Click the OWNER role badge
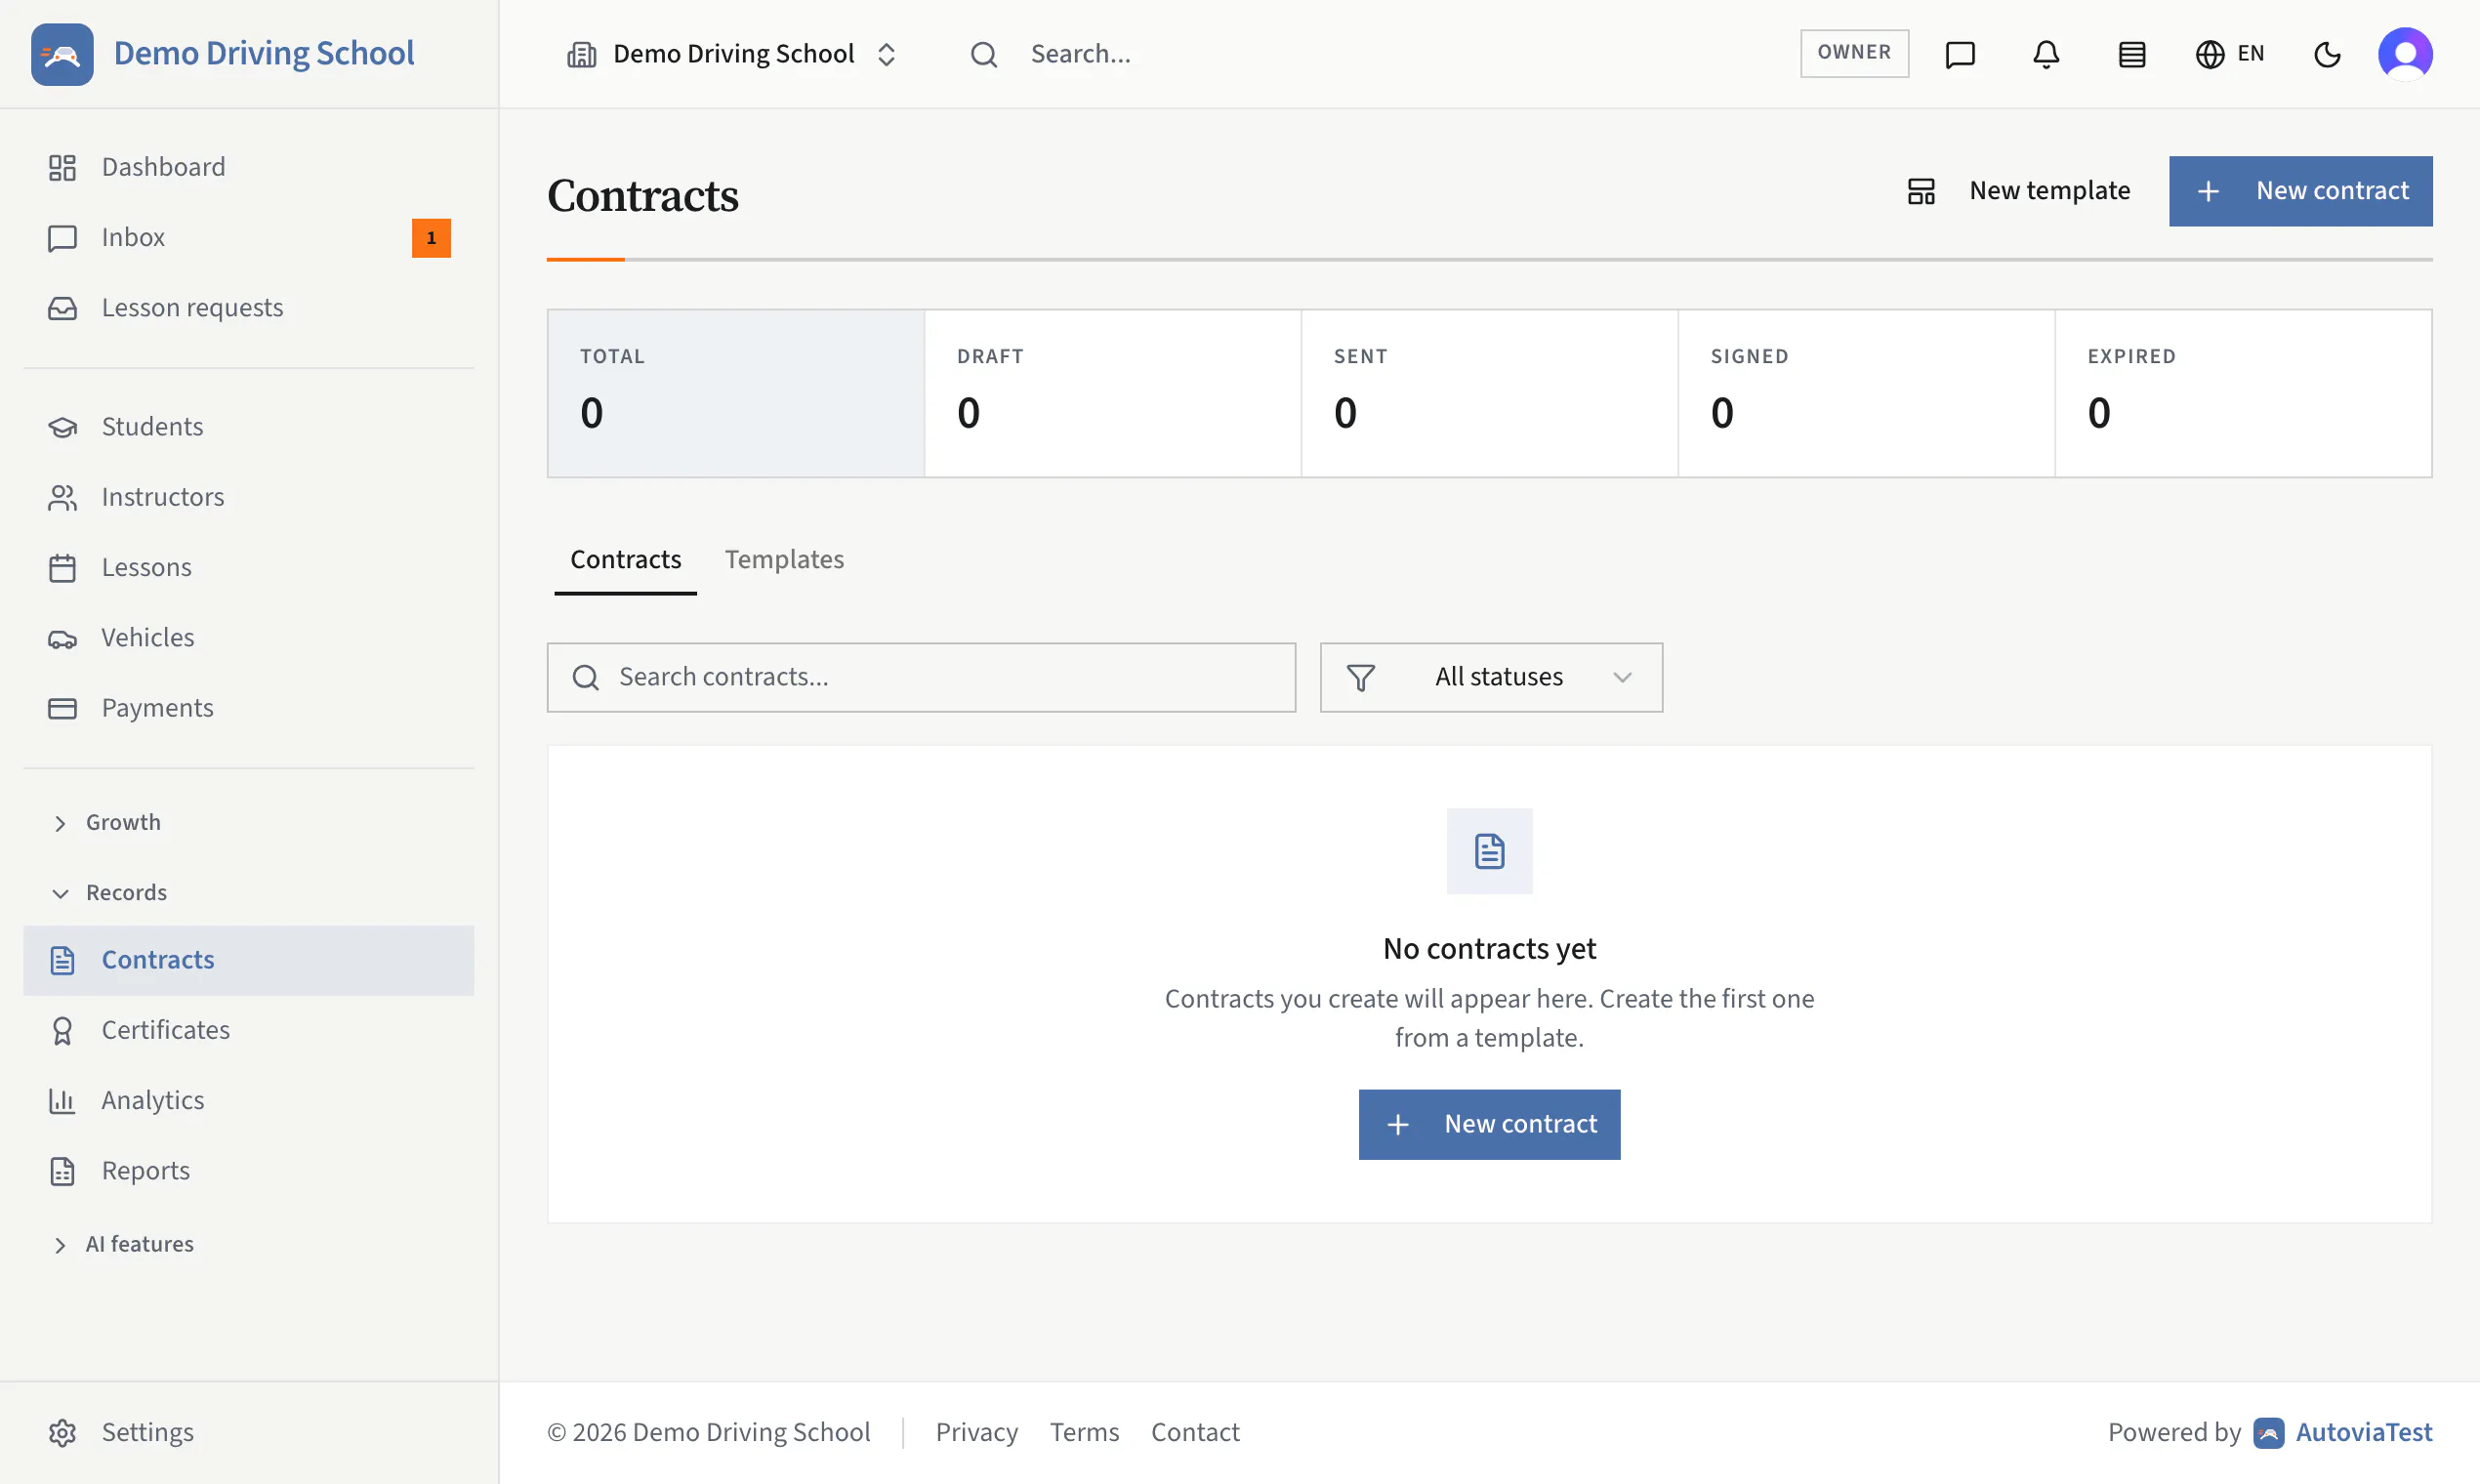This screenshot has width=2480, height=1484. coord(1854,53)
